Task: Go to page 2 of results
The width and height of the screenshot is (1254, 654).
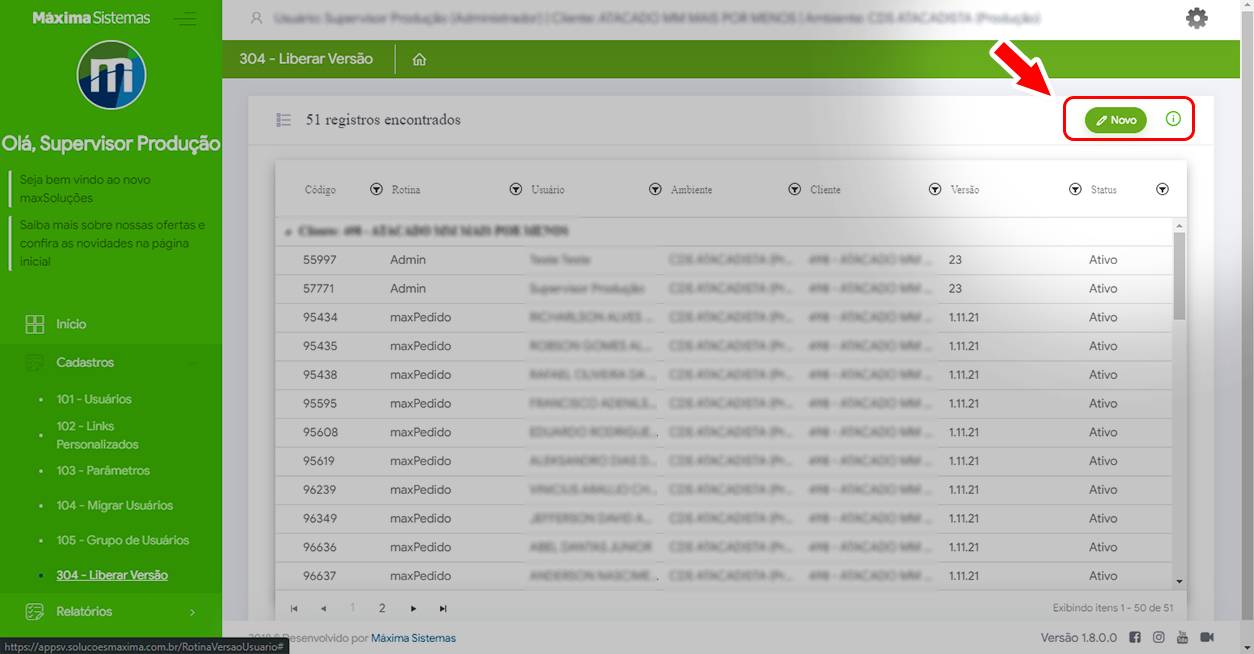Action: 382,608
